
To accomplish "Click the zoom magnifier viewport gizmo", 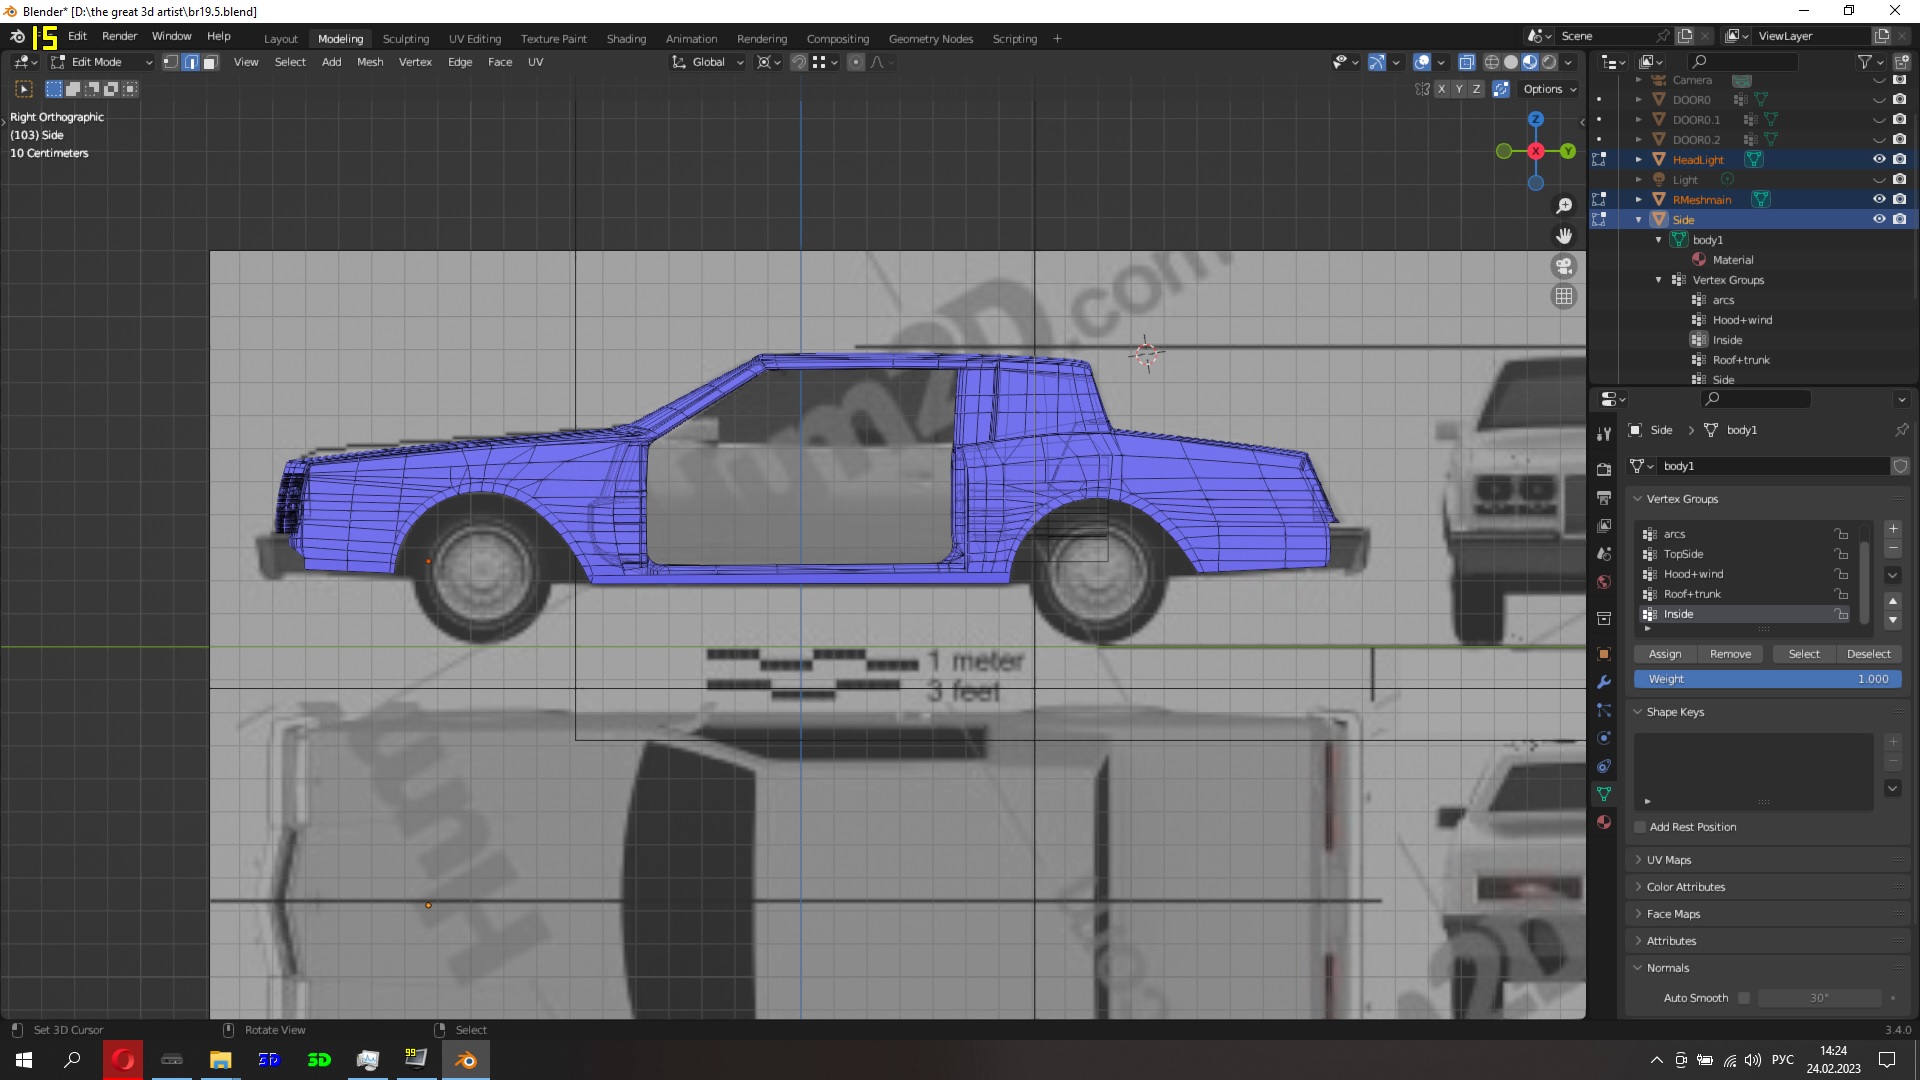I will coord(1564,206).
